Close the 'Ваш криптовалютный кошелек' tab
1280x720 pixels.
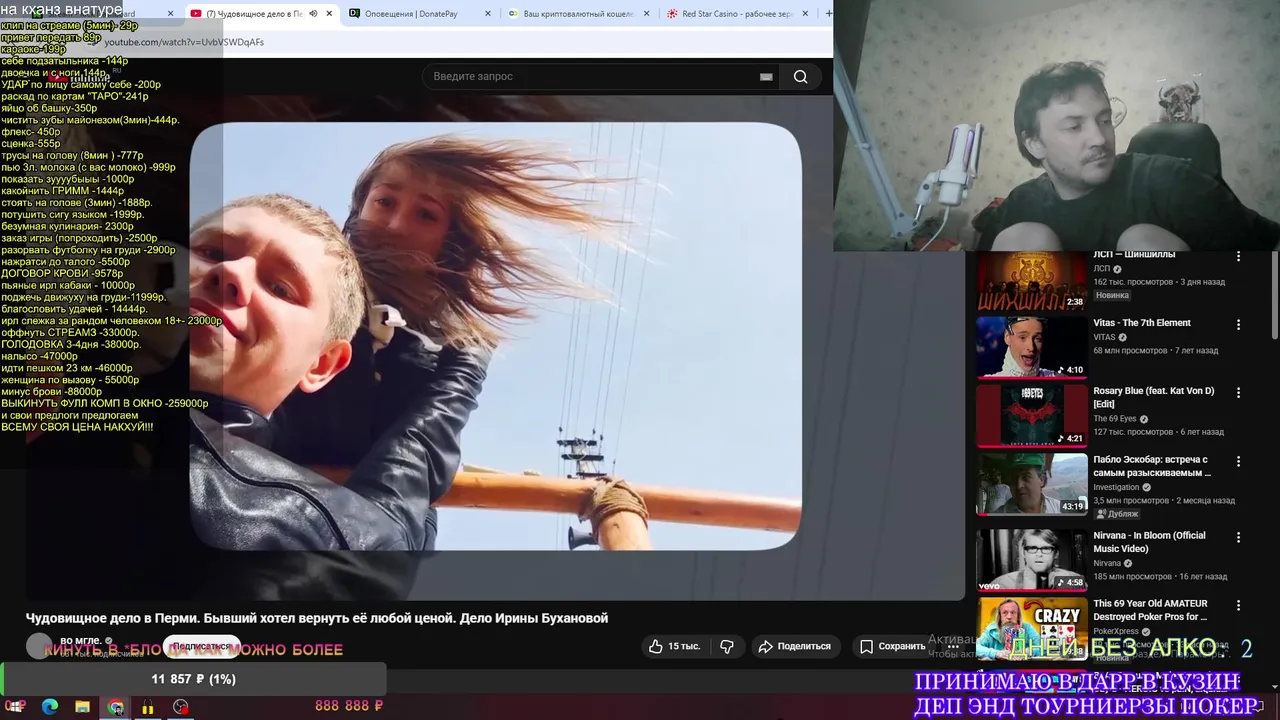tap(647, 14)
